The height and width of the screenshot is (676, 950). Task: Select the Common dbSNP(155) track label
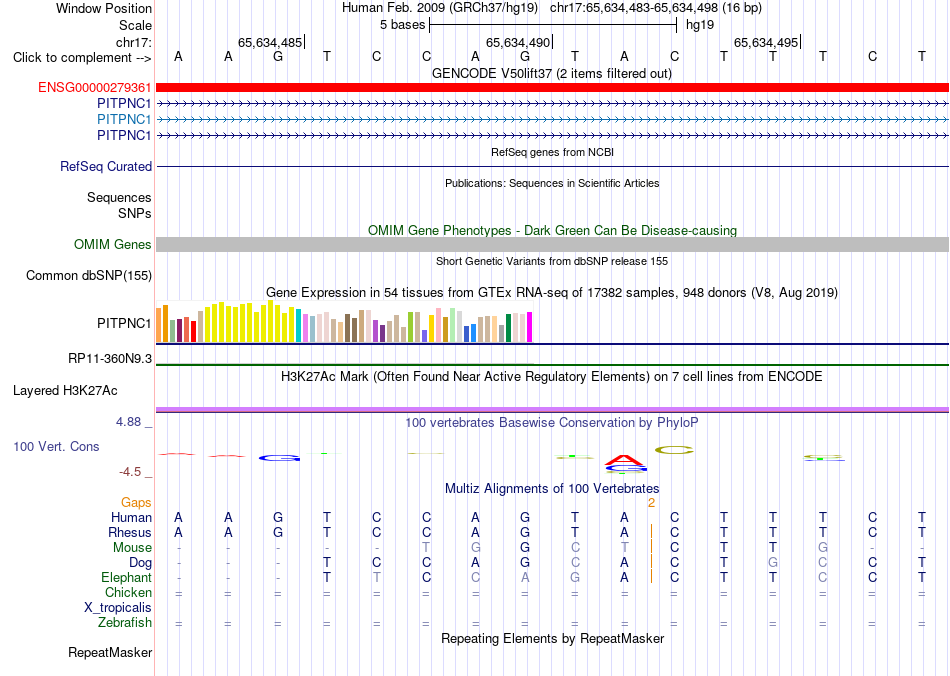88,275
